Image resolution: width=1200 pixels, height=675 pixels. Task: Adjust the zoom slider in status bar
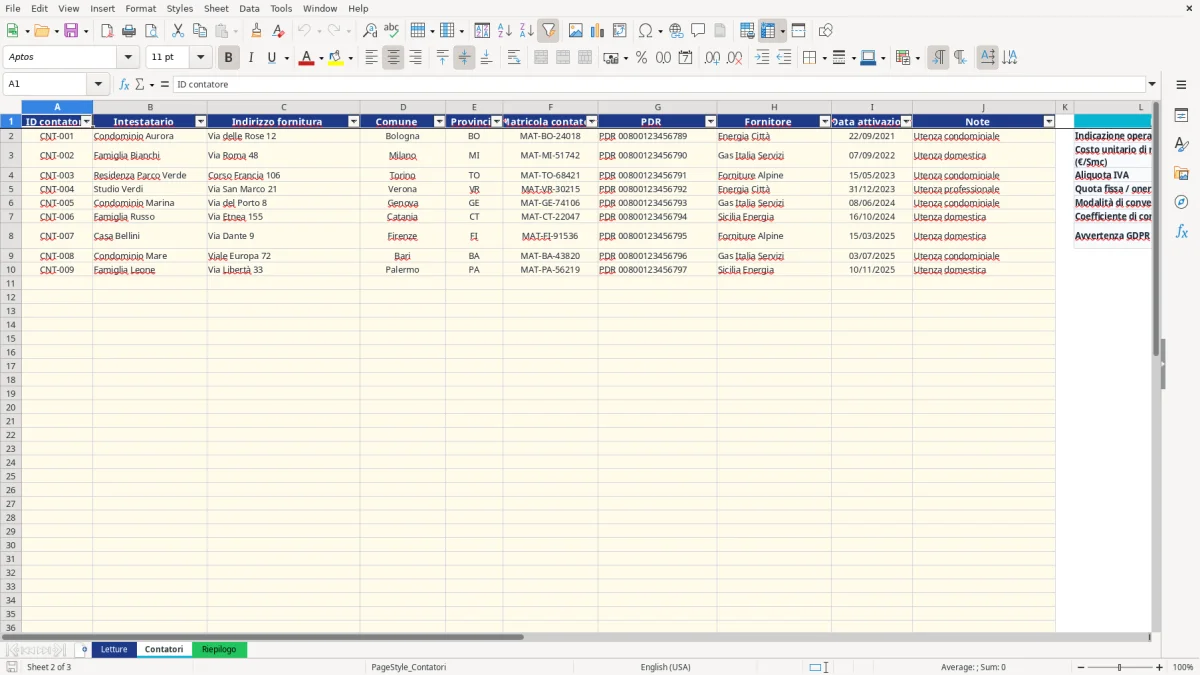point(1120,667)
